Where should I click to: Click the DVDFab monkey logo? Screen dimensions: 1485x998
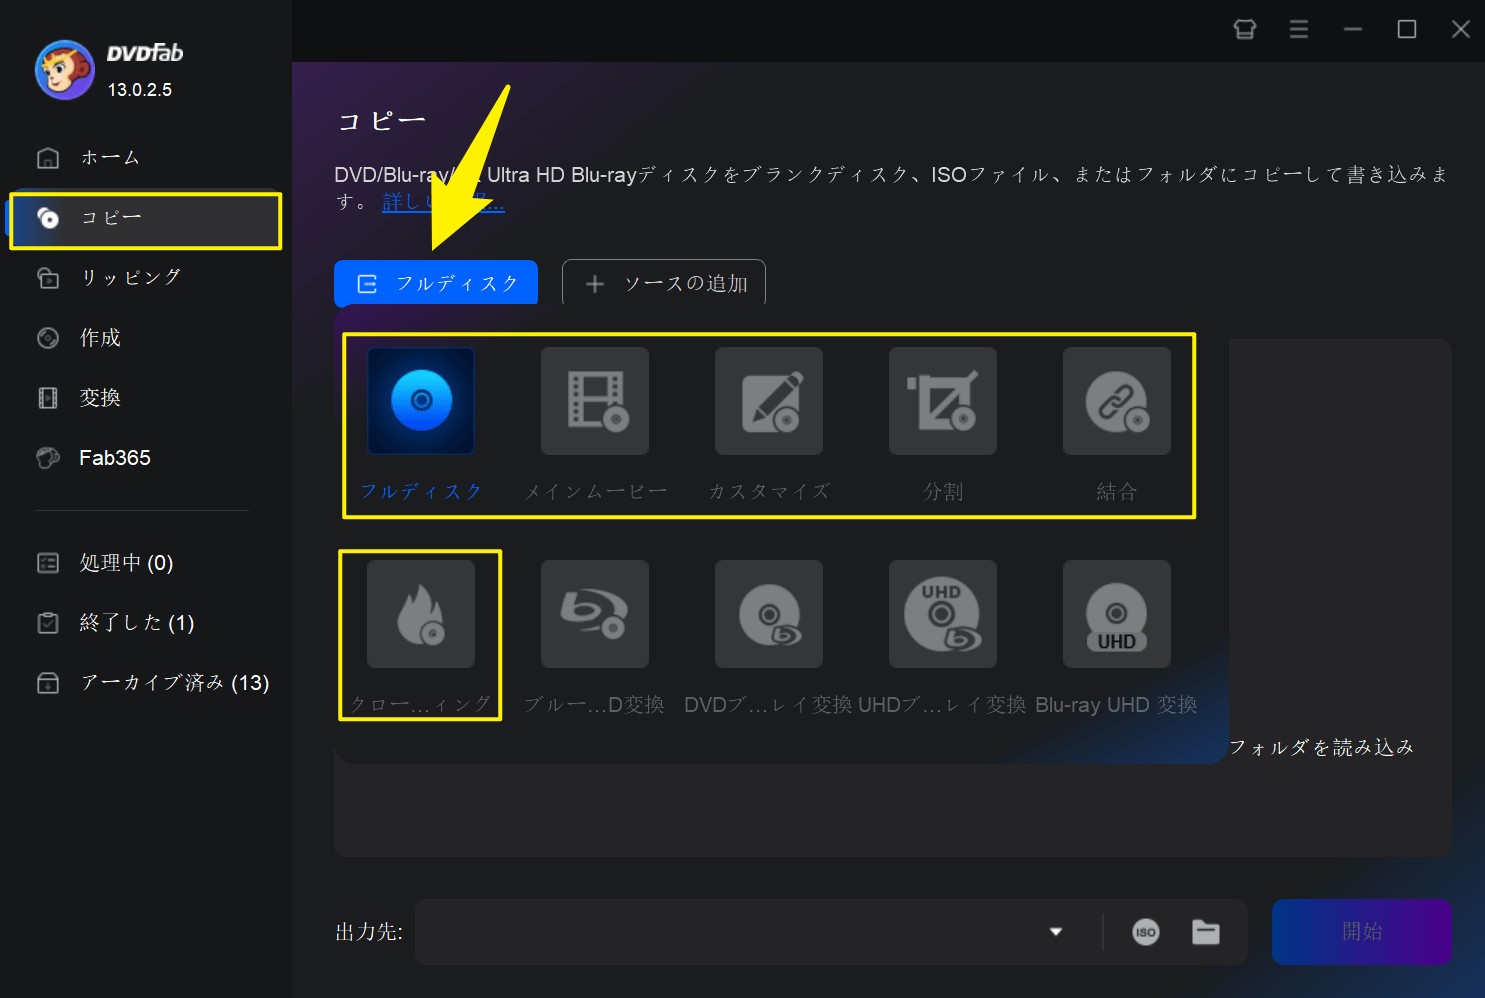(64, 70)
